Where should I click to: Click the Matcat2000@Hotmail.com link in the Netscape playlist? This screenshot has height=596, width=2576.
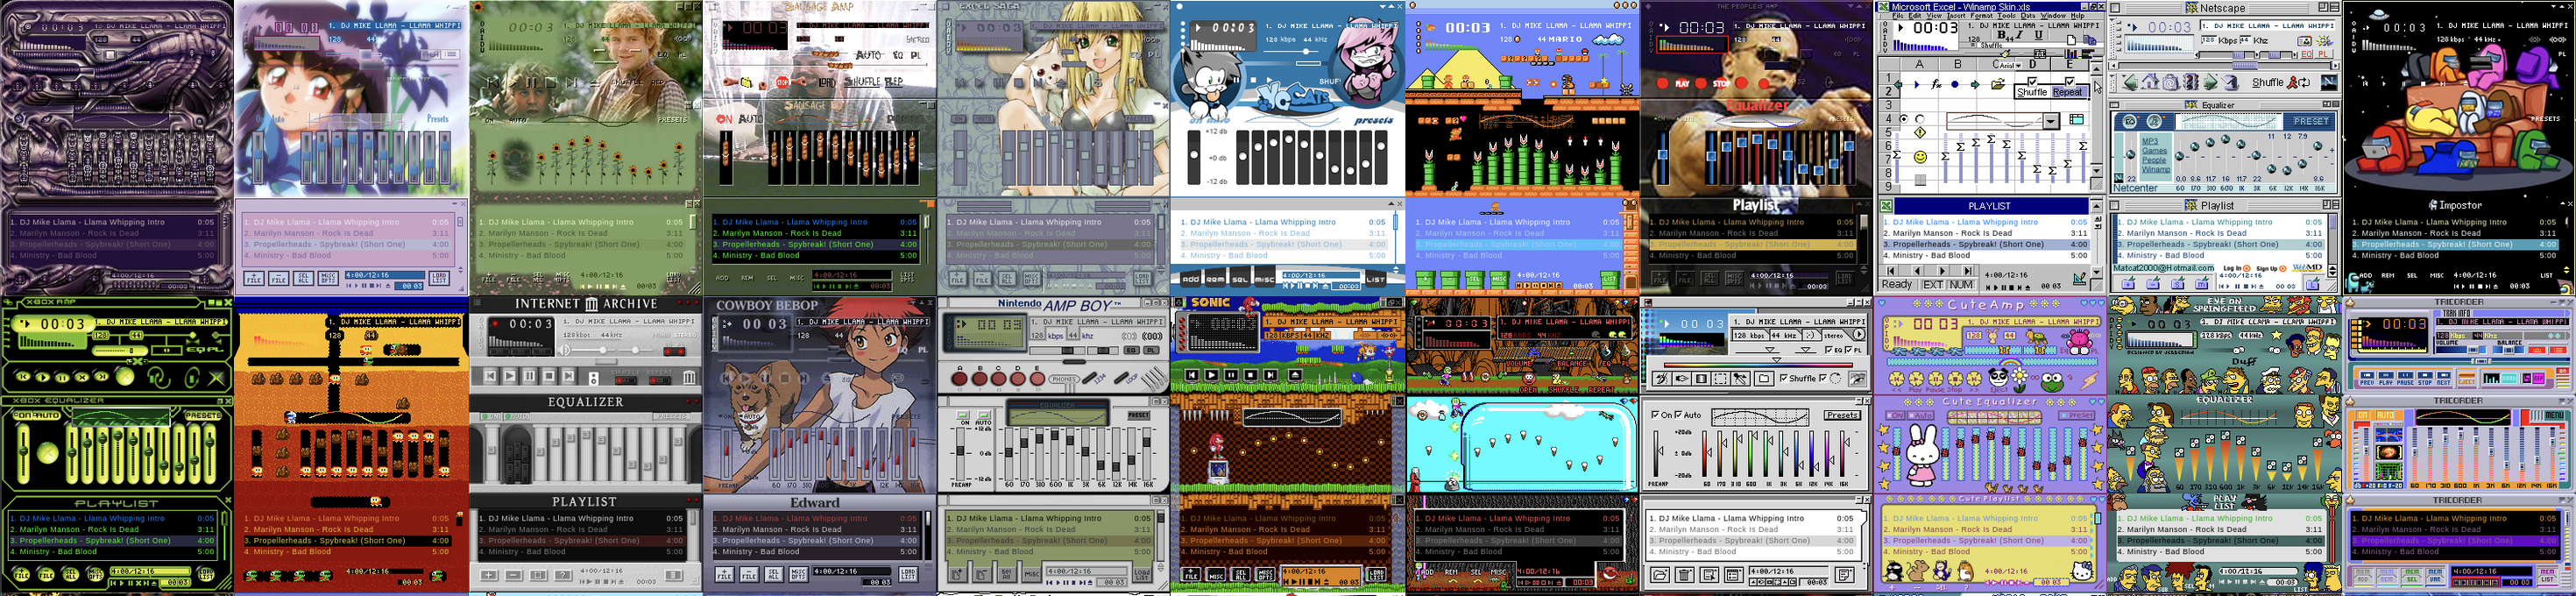pos(2162,267)
